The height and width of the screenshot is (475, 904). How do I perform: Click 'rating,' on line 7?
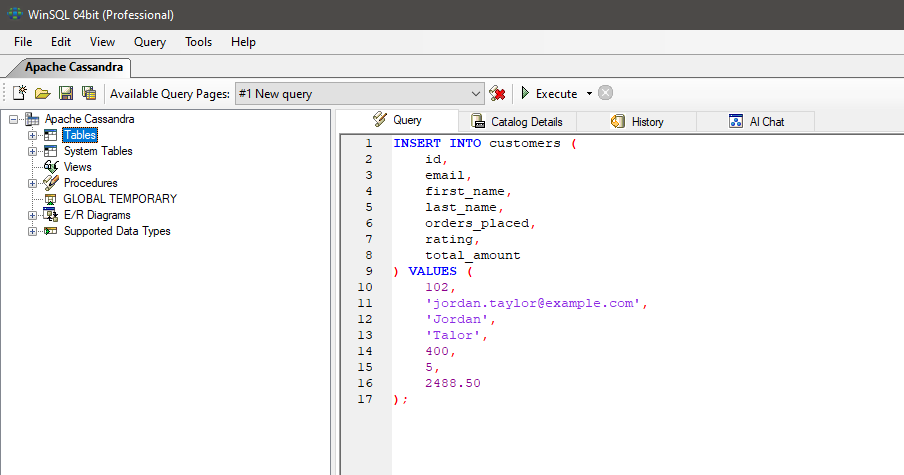[x=452, y=239]
